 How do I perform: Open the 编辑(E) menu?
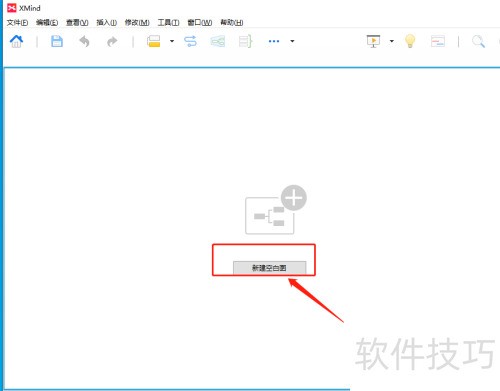(47, 23)
